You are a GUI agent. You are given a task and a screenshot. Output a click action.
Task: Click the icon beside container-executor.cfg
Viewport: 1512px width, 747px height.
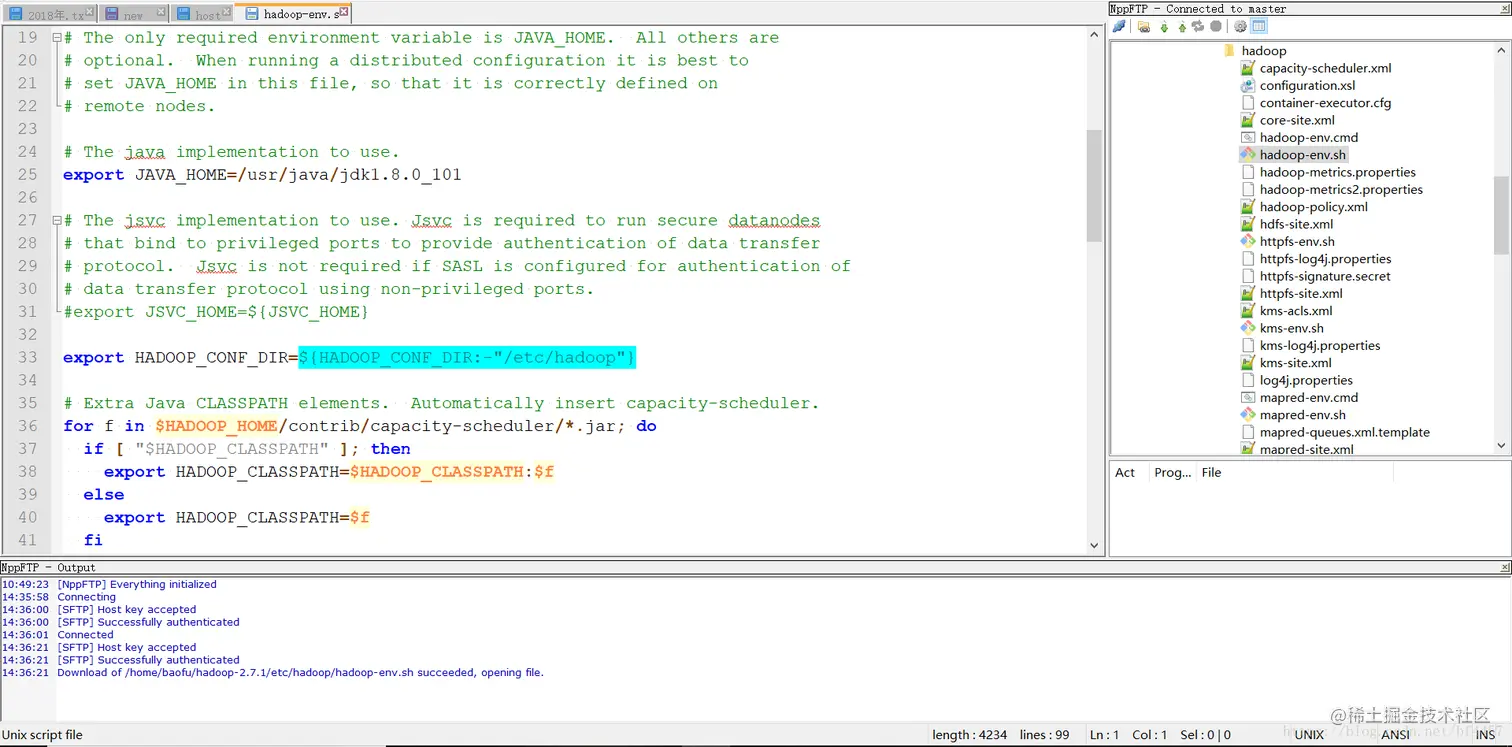coord(1247,103)
